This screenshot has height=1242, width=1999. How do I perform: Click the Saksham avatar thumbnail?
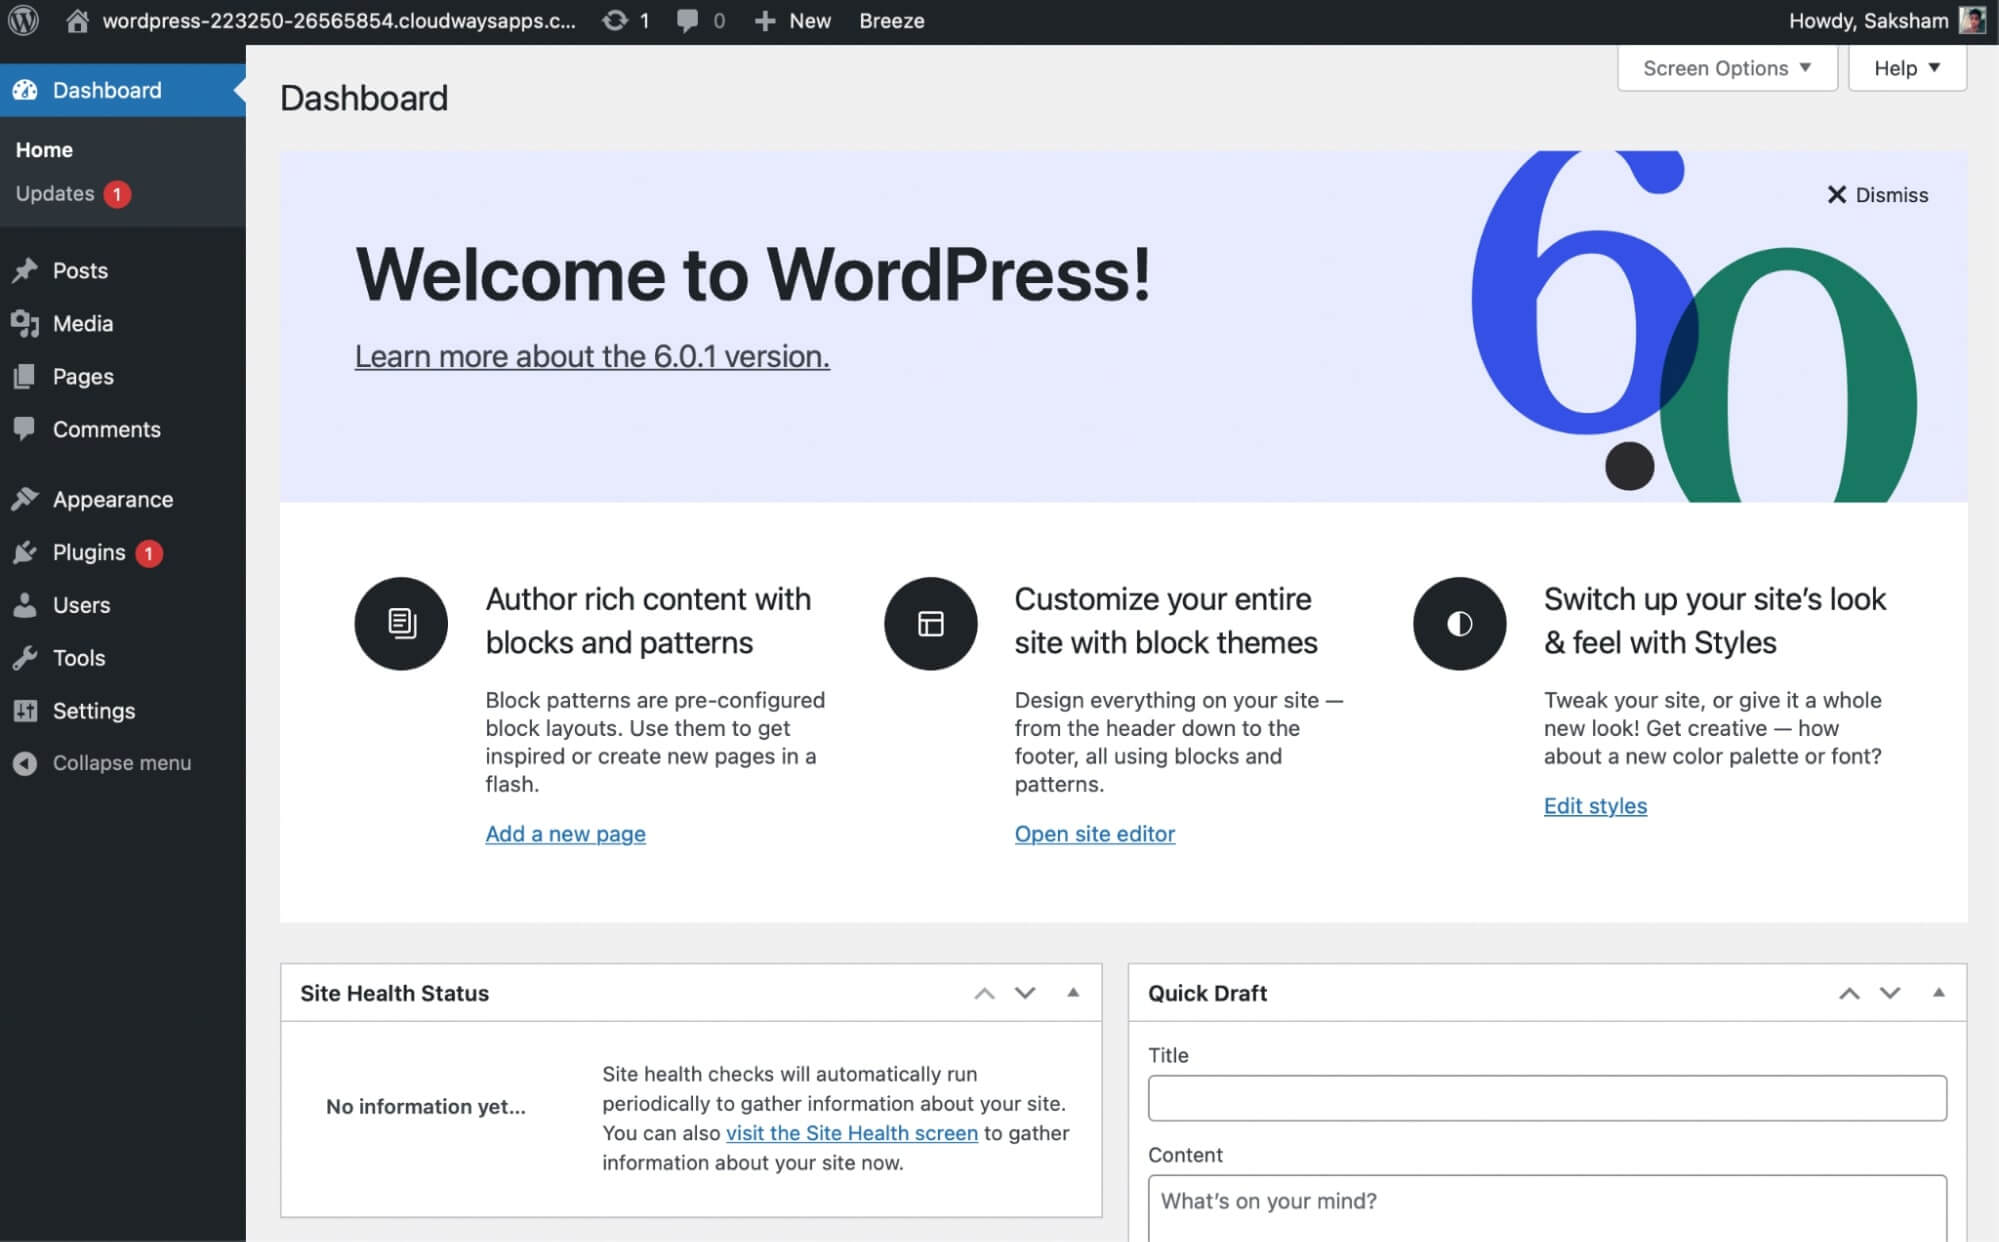pos(1971,20)
